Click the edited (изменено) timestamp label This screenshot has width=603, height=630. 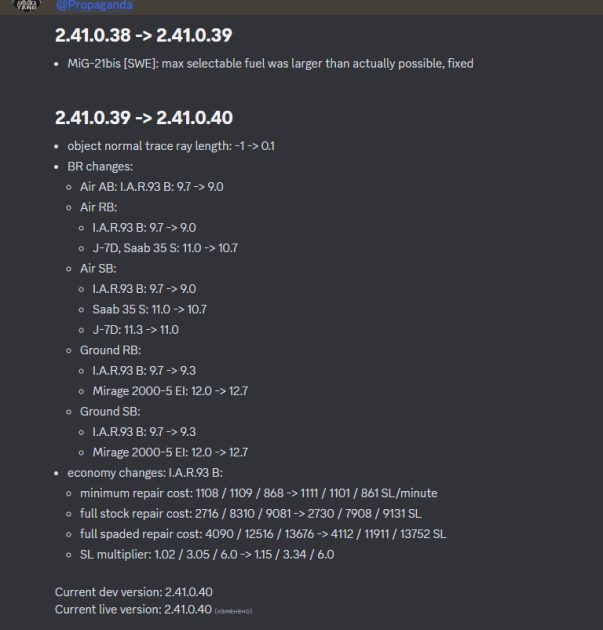233,611
